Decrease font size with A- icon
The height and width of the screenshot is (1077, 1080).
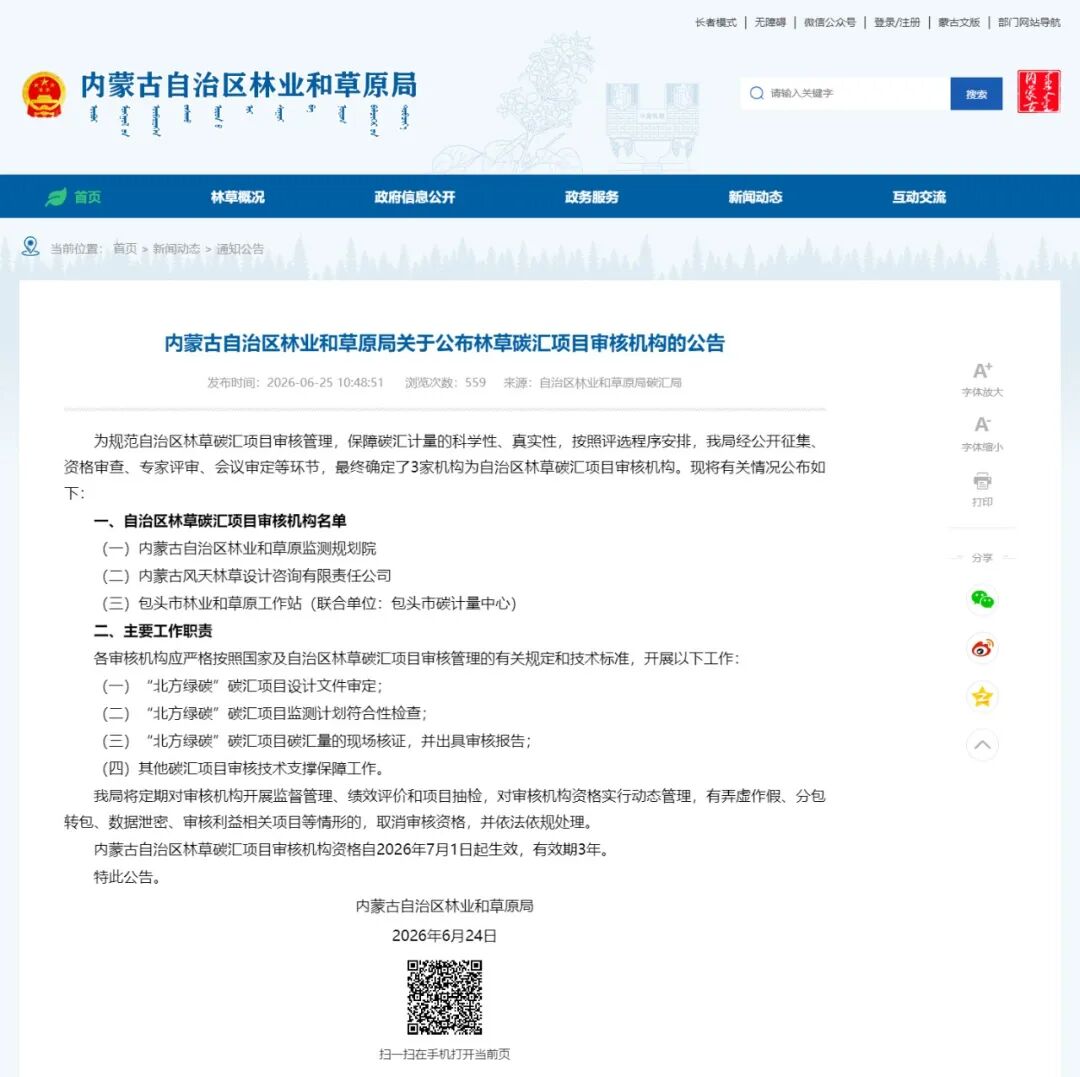(x=982, y=424)
